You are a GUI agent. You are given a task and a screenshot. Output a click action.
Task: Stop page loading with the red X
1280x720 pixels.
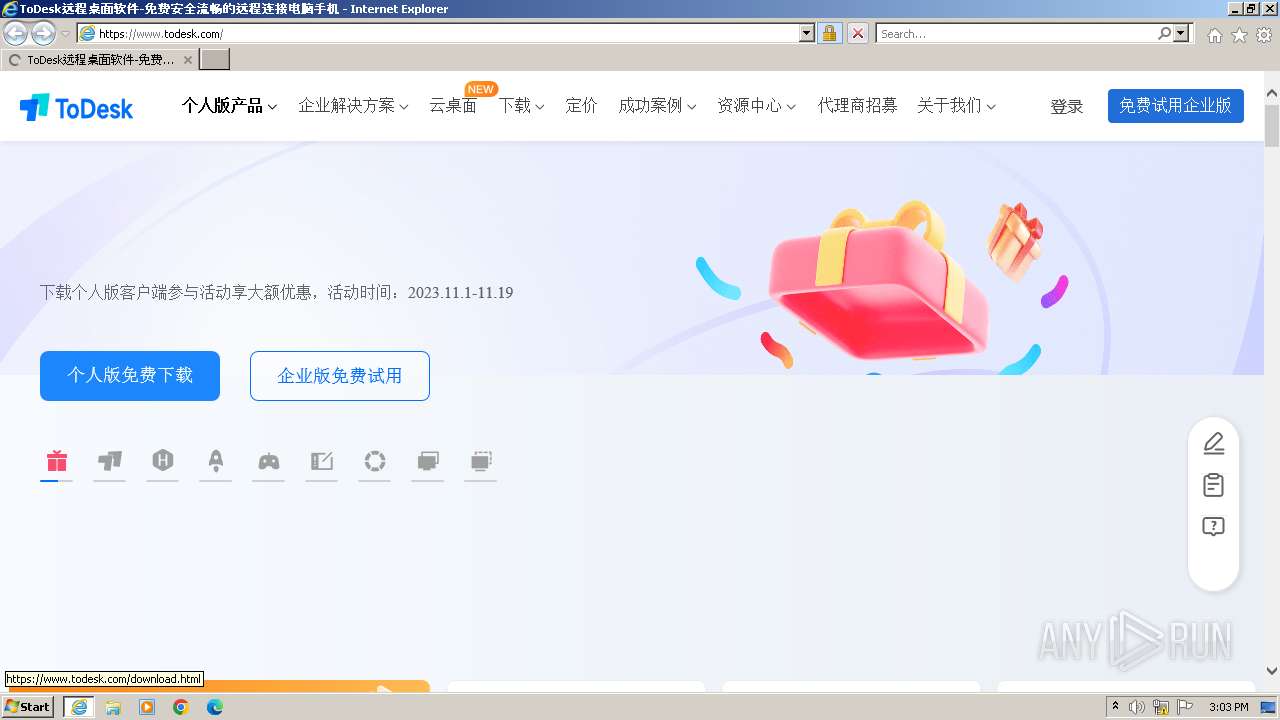pos(858,33)
